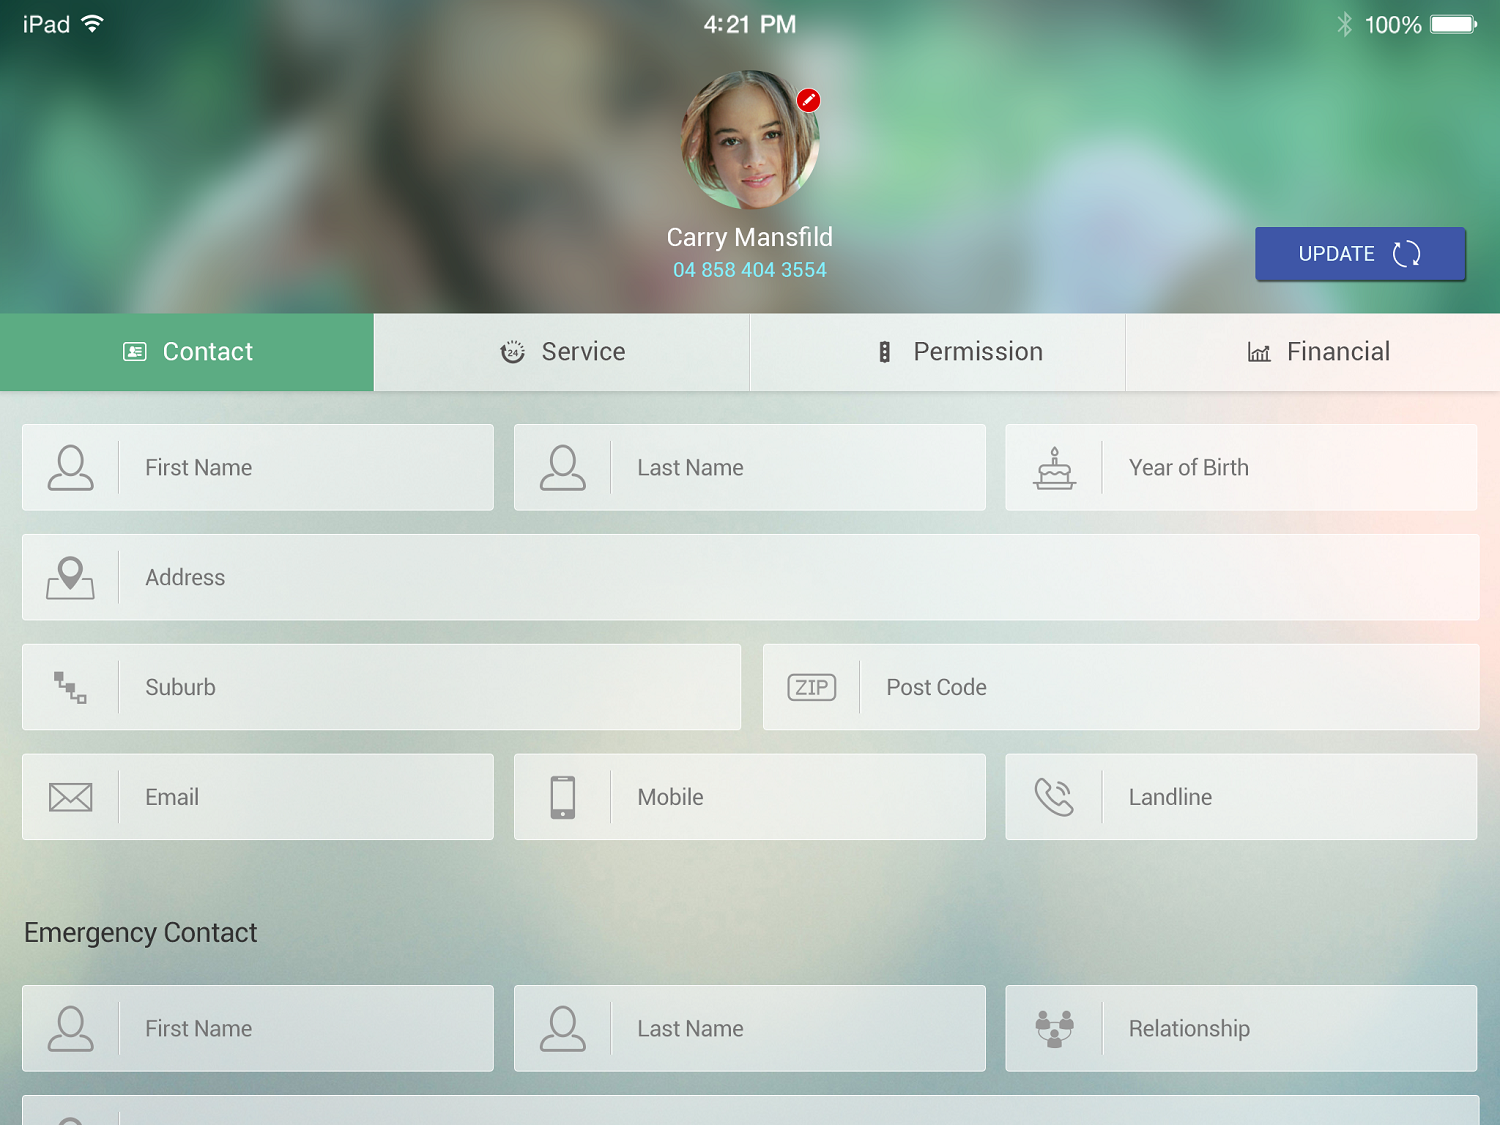The width and height of the screenshot is (1500, 1125).
Task: Select the Year of Birth field
Action: (1242, 468)
